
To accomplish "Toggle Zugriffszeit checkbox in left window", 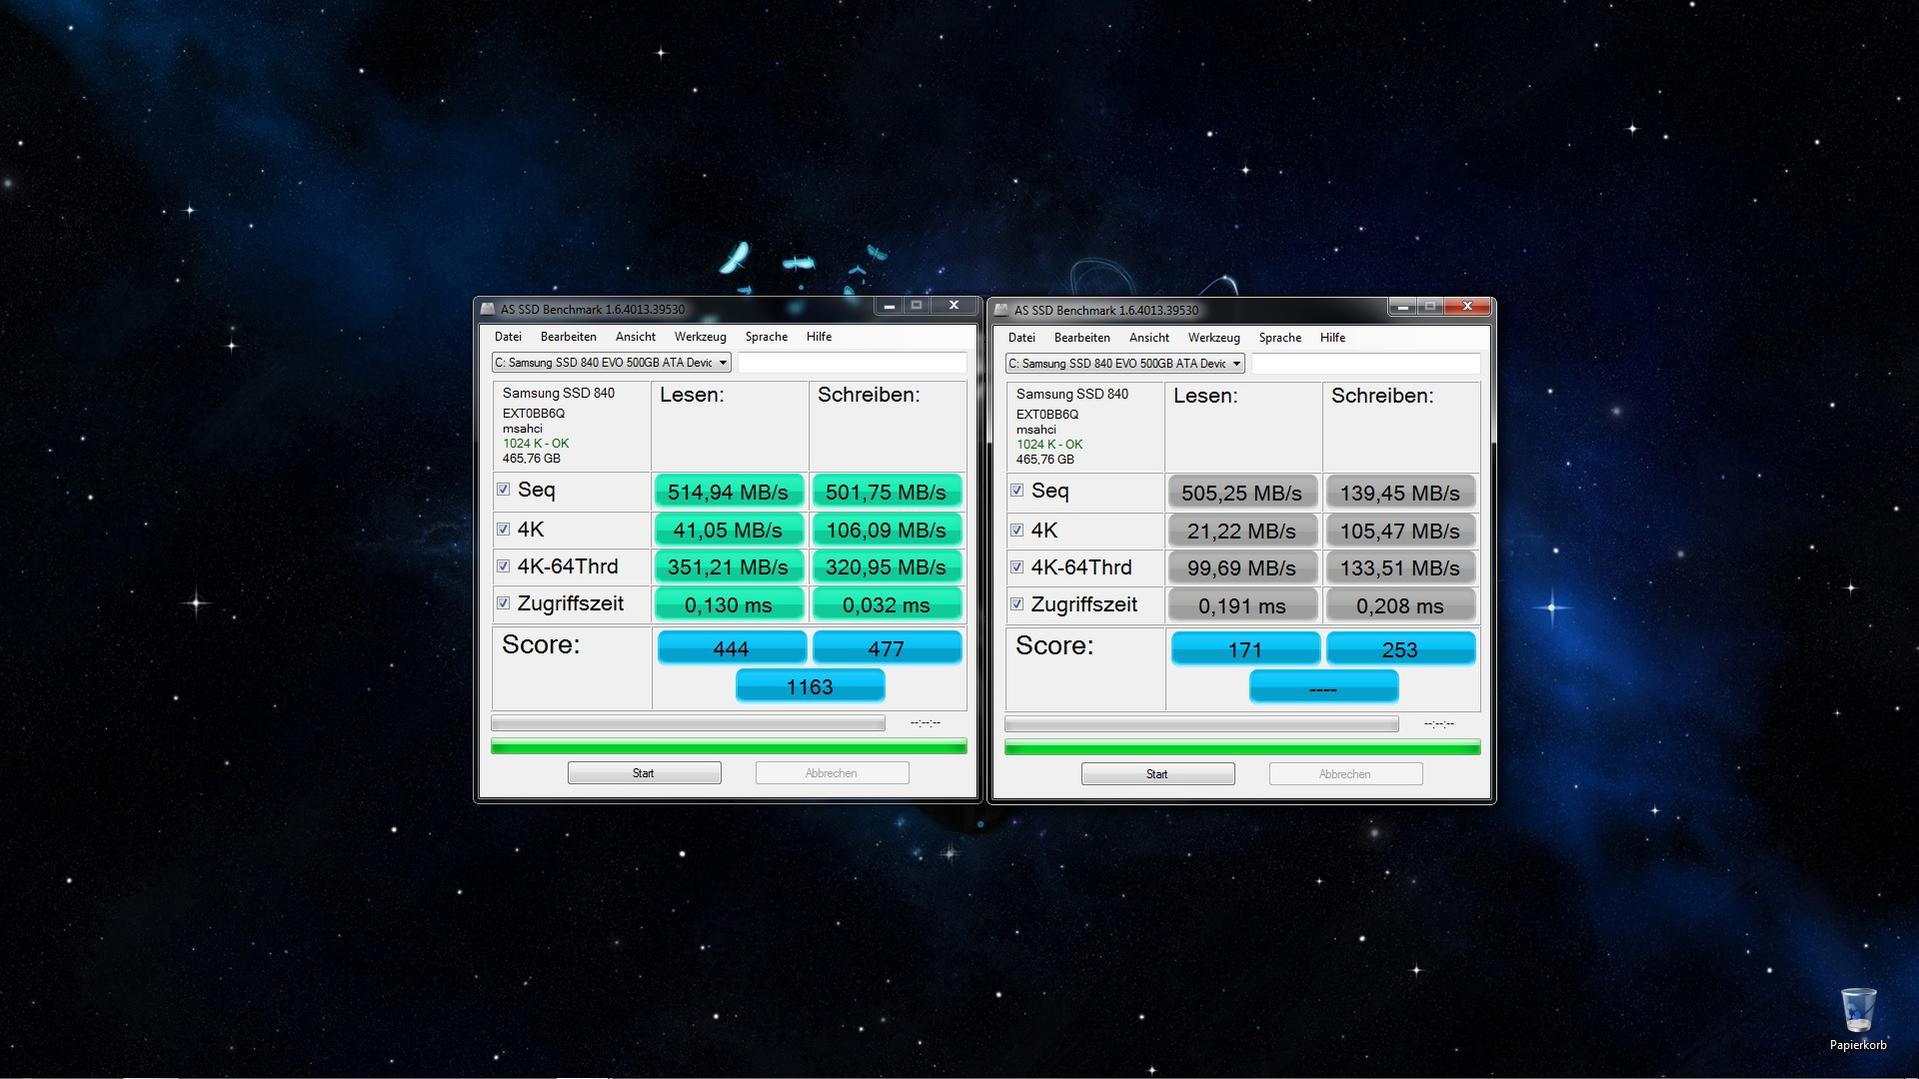I will pyautogui.click(x=503, y=603).
